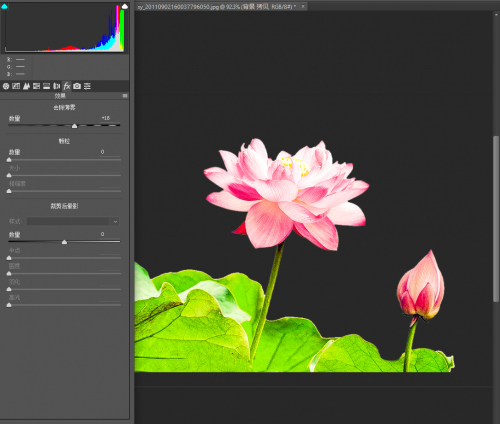This screenshot has width=500, height=424.
Task: Open the Basic panel tab icon
Action: tap(6, 86)
